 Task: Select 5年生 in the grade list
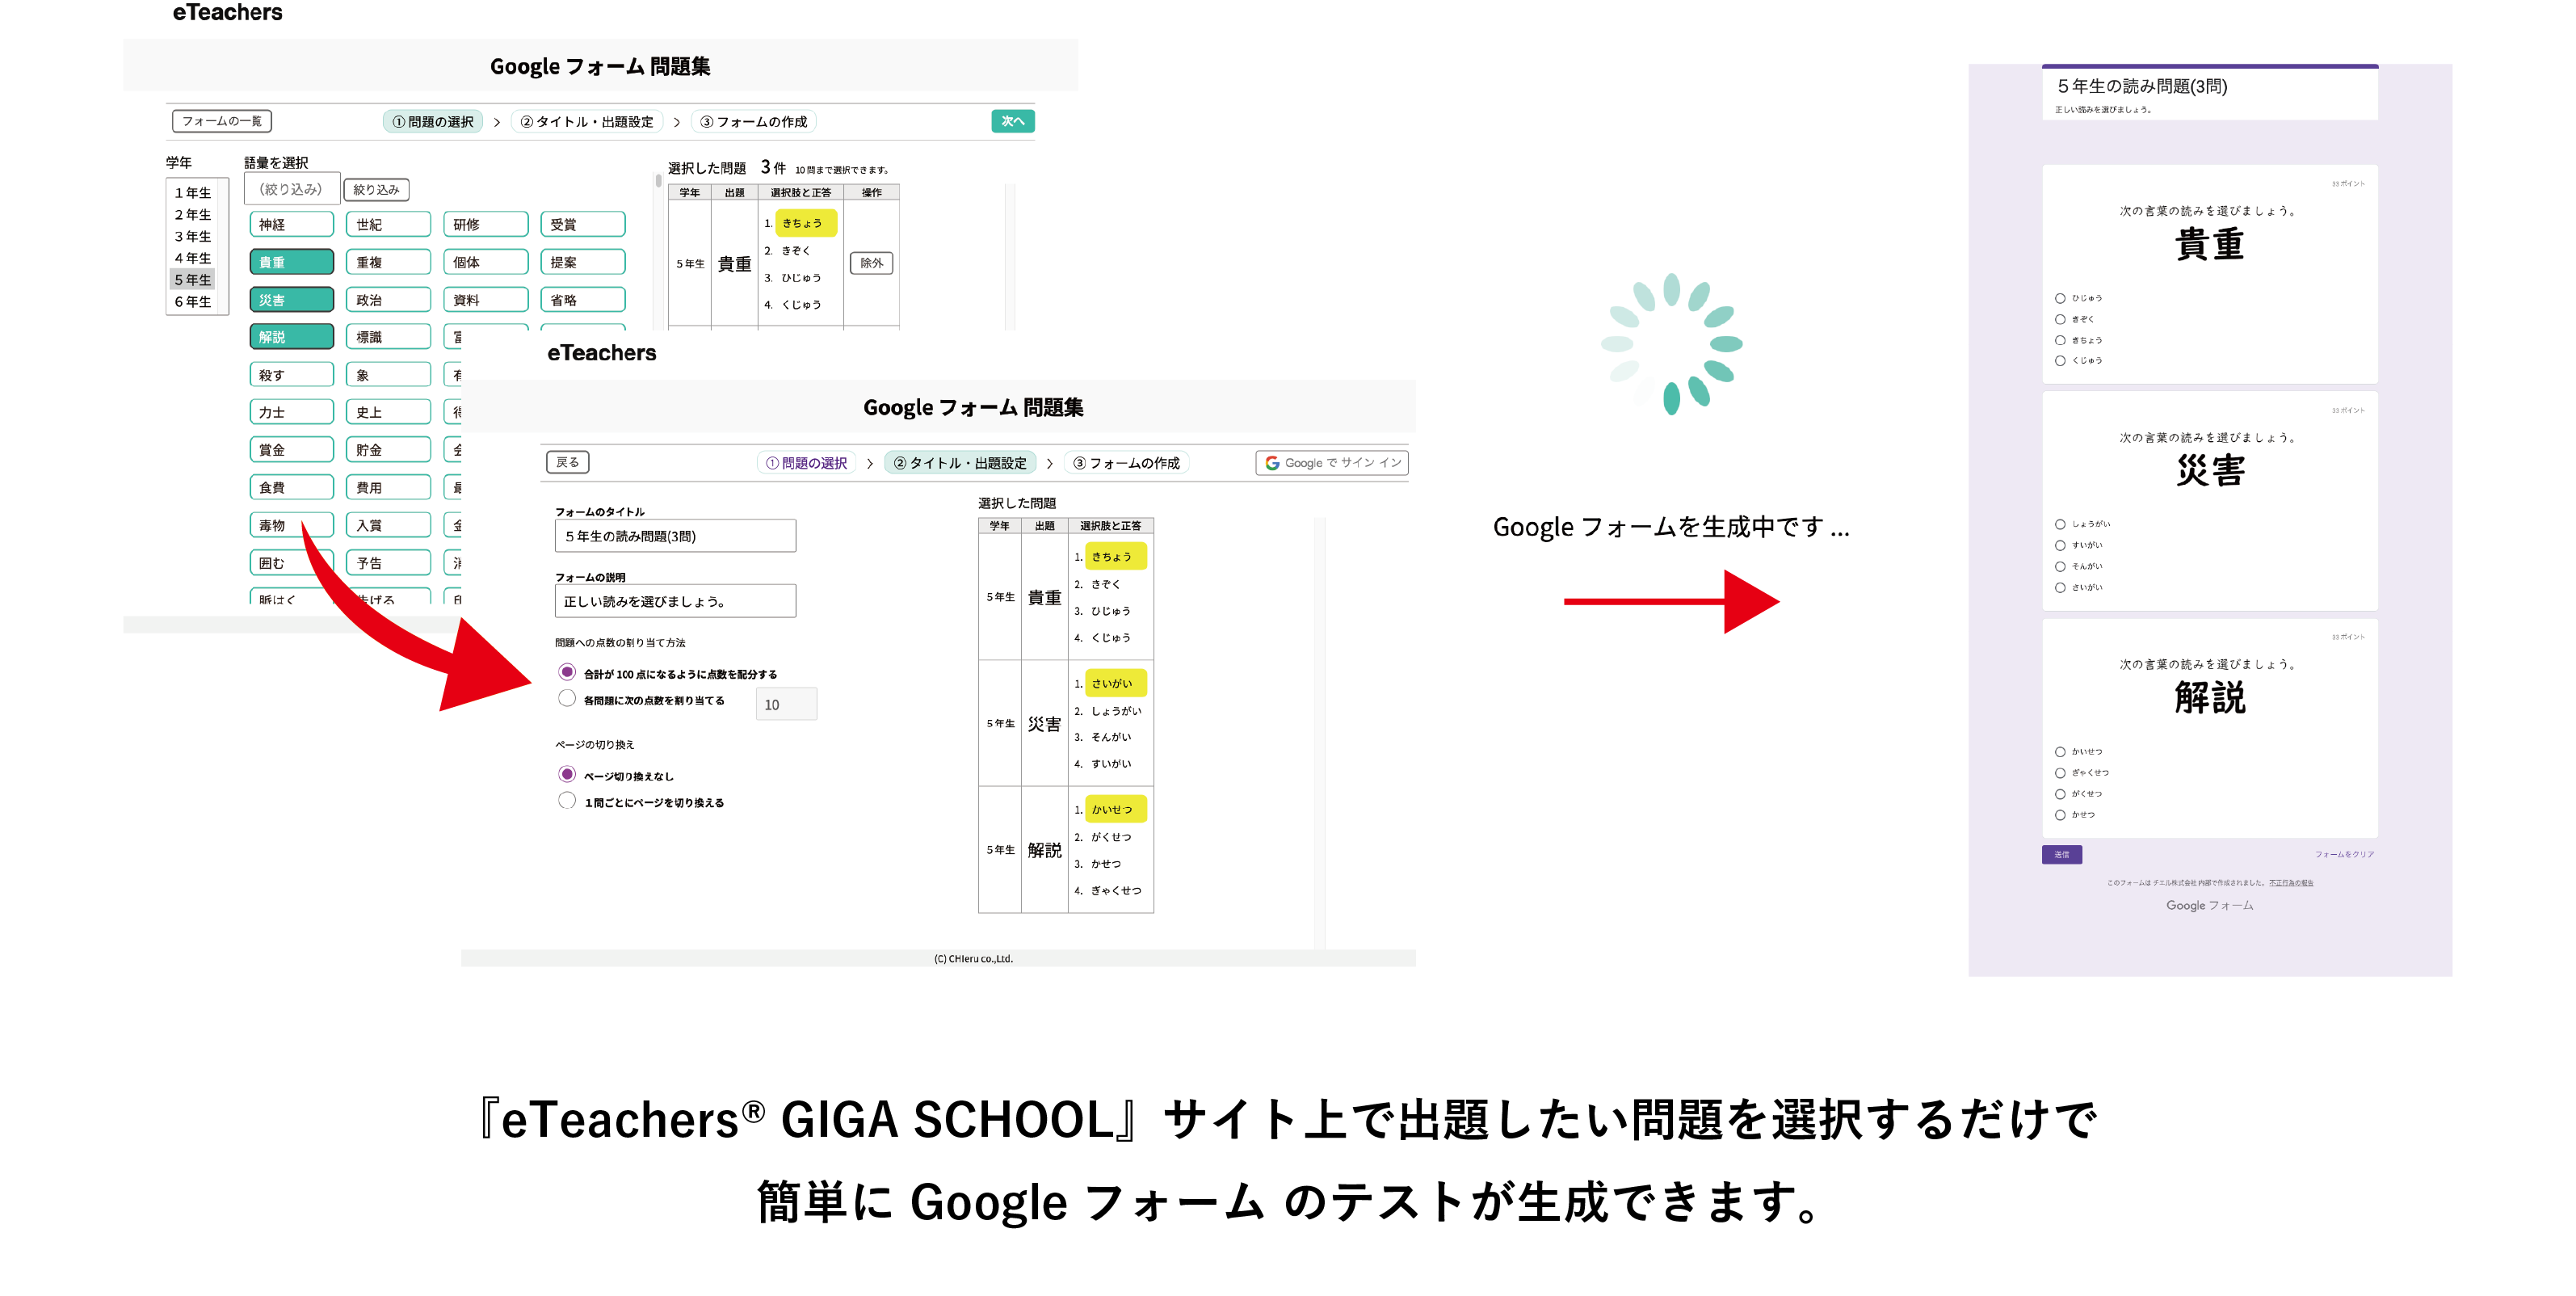(x=192, y=280)
